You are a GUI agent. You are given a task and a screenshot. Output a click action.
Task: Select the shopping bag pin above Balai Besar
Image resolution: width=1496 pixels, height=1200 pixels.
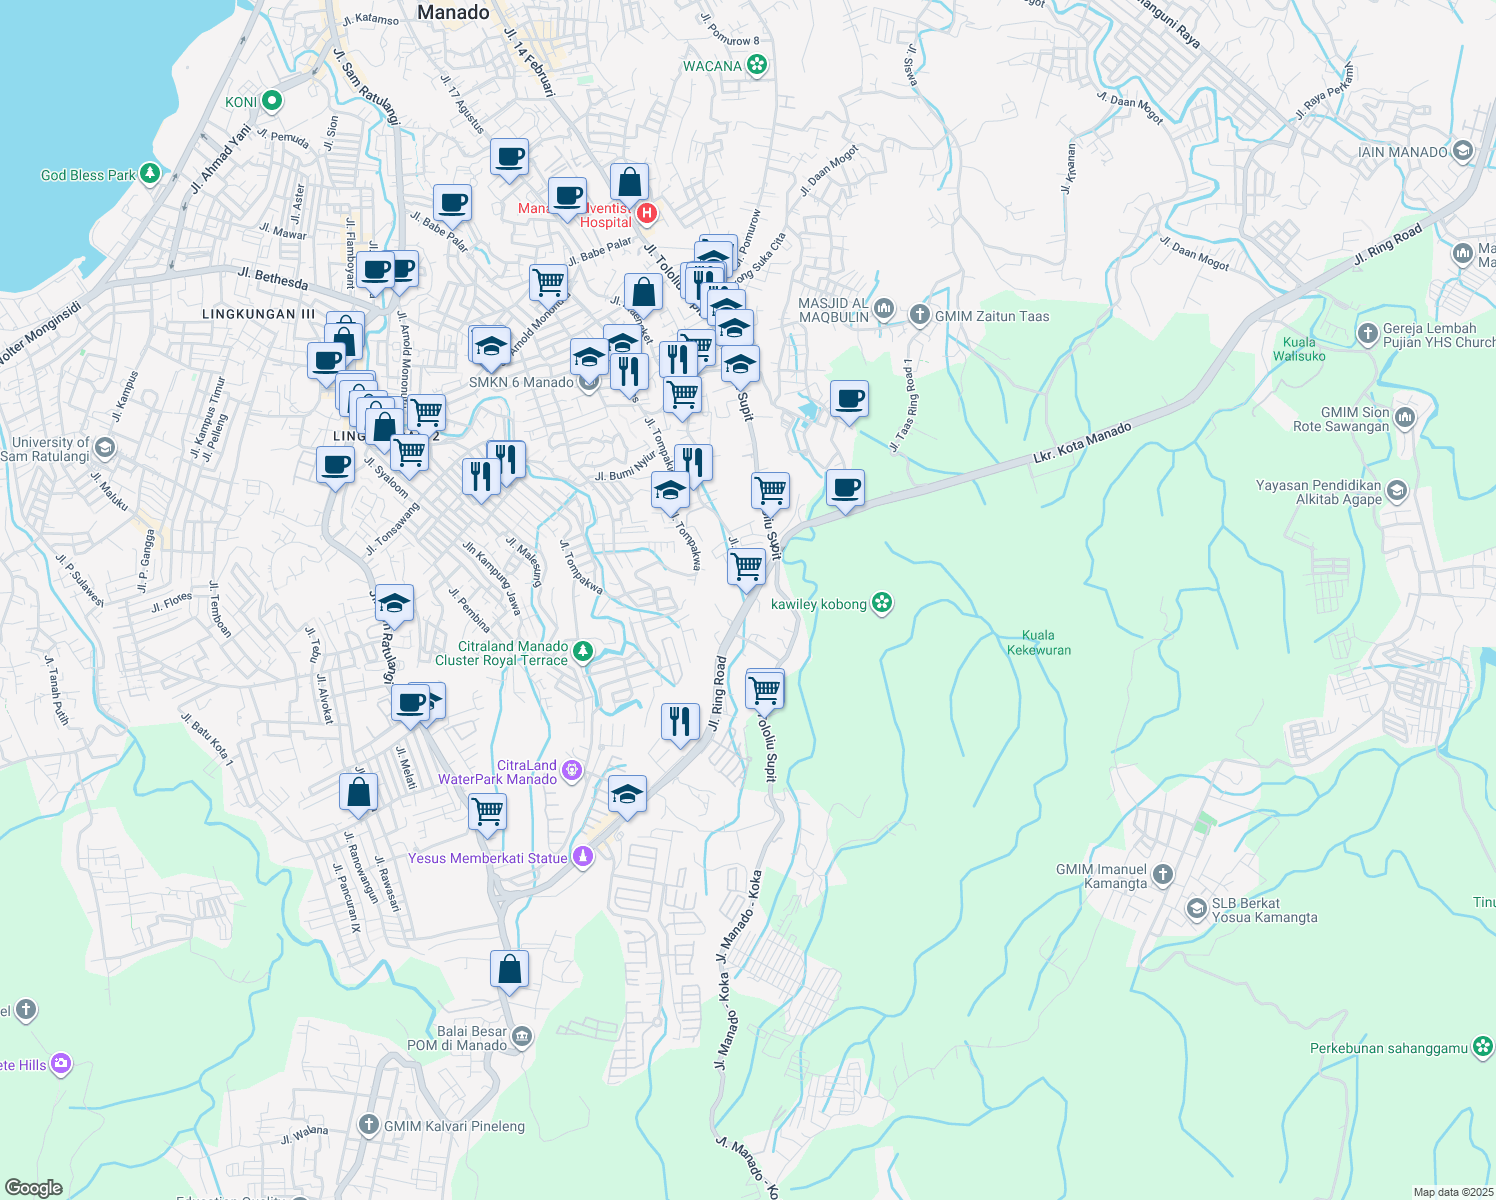[x=509, y=970]
